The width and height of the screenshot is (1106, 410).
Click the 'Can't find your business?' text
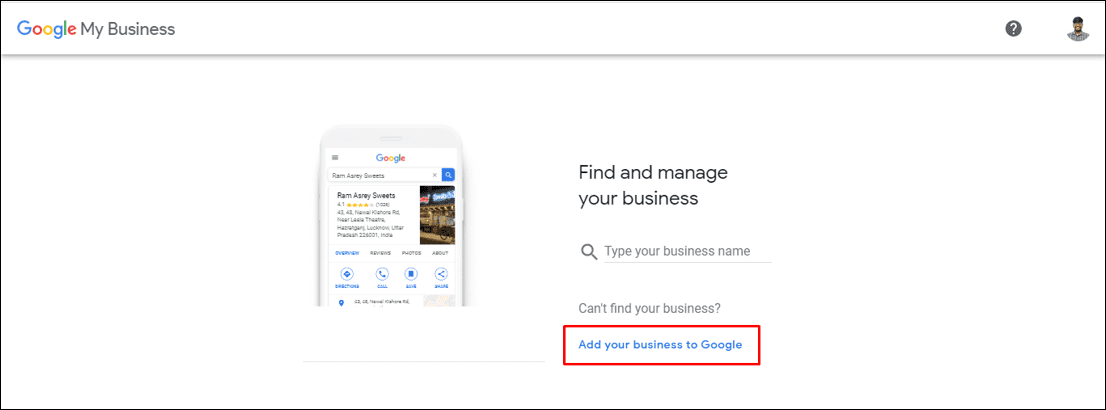pyautogui.click(x=650, y=308)
